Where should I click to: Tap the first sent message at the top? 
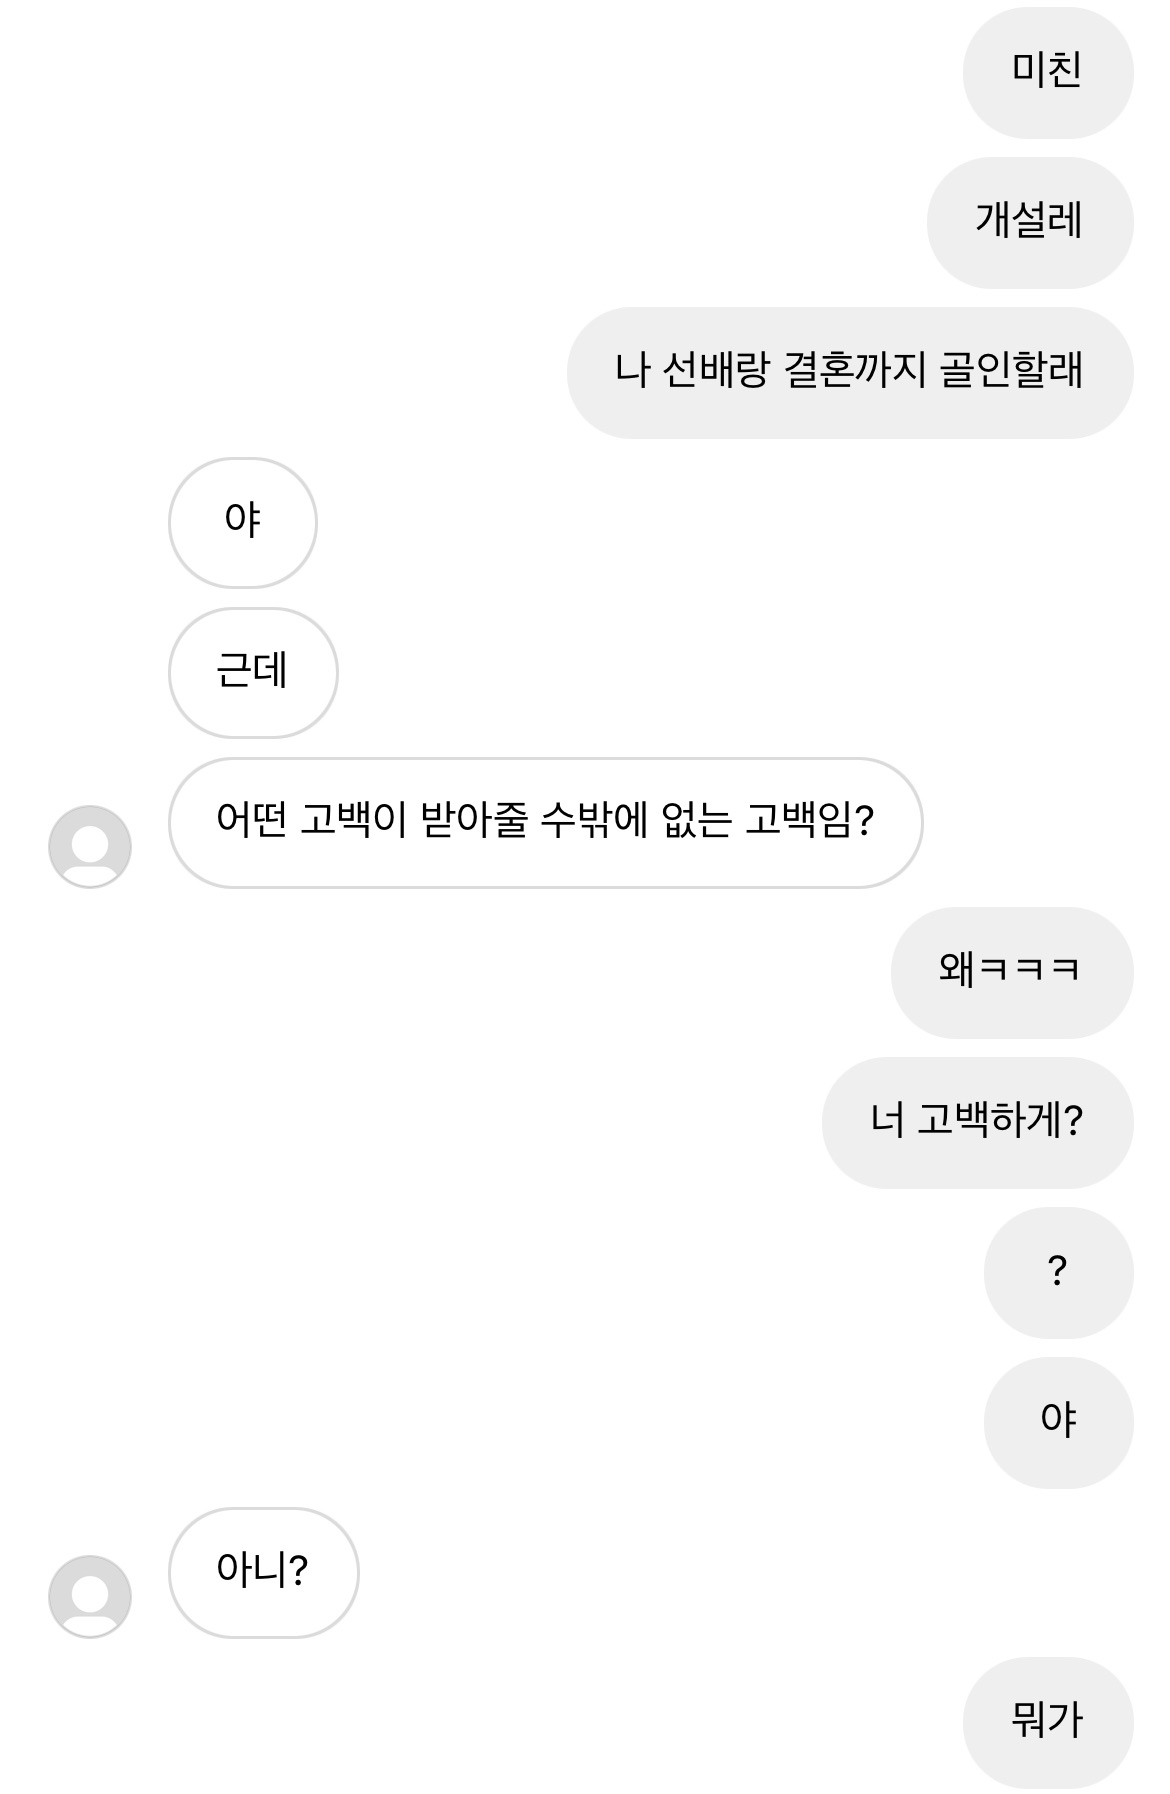point(1047,72)
